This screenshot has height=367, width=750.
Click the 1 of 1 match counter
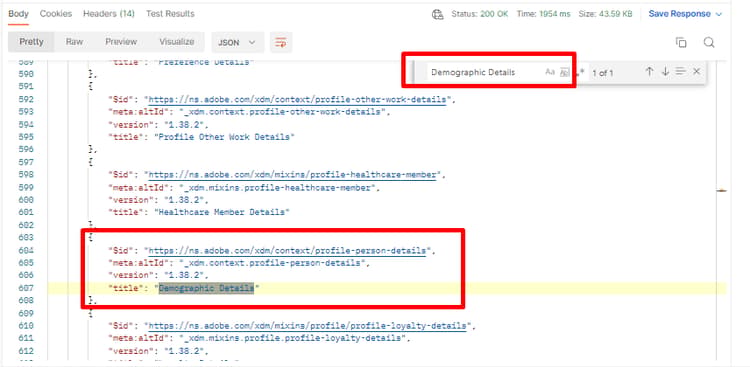click(603, 73)
